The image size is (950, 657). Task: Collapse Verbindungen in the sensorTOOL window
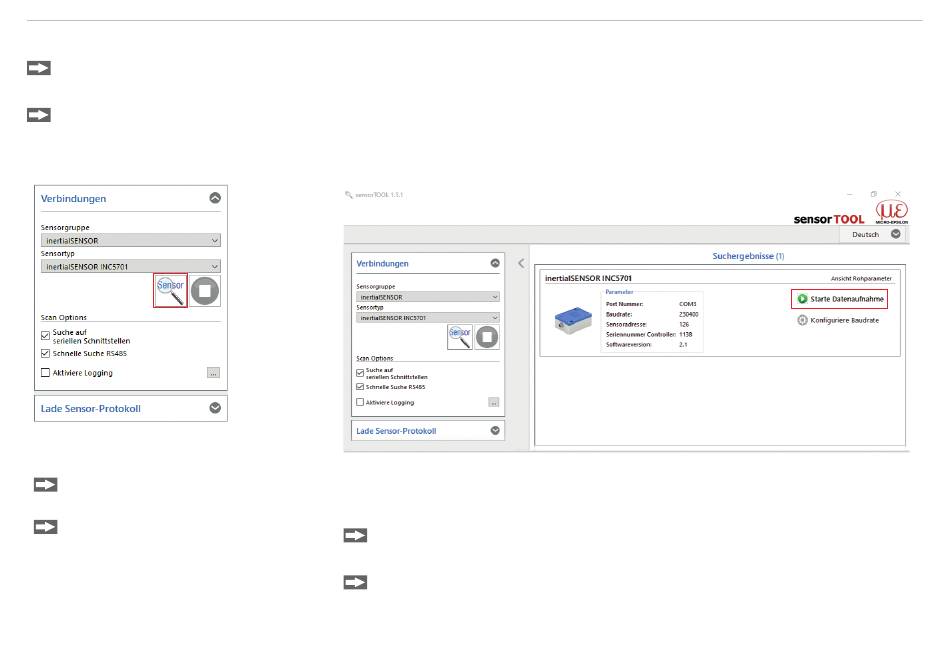(495, 263)
